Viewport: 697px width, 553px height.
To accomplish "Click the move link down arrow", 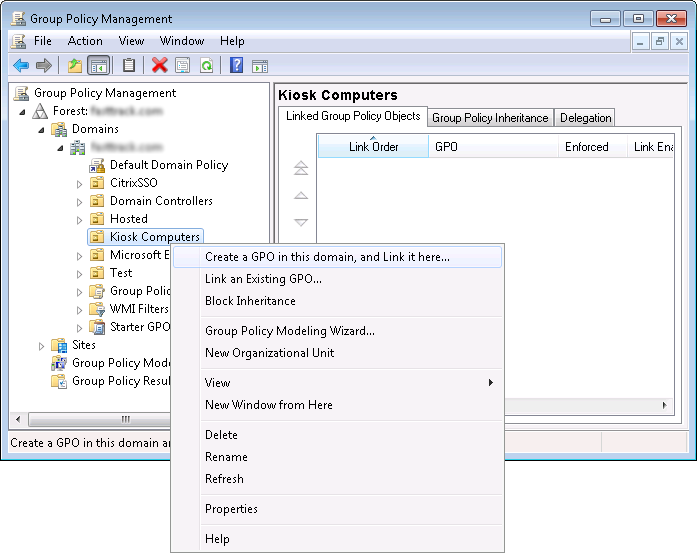I will [x=301, y=222].
